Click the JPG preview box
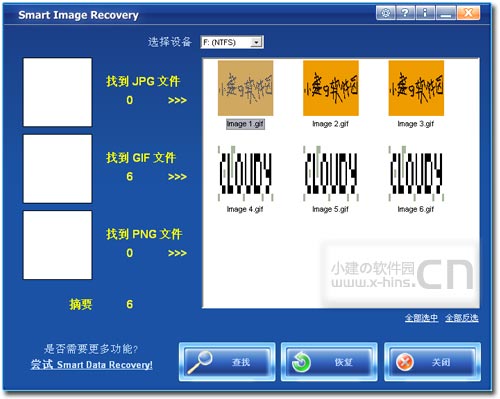The image size is (500, 399). pyautogui.click(x=57, y=92)
